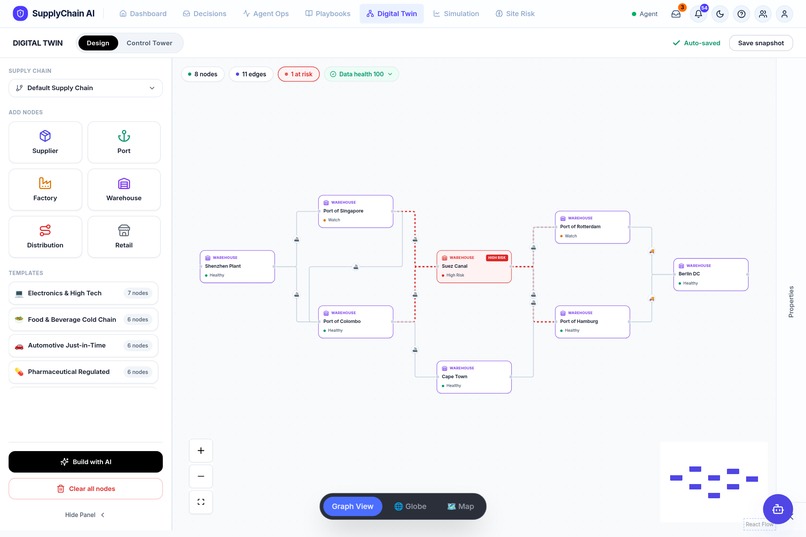Open the AI assistant chat bot button
The image size is (806, 537).
[x=778, y=509]
